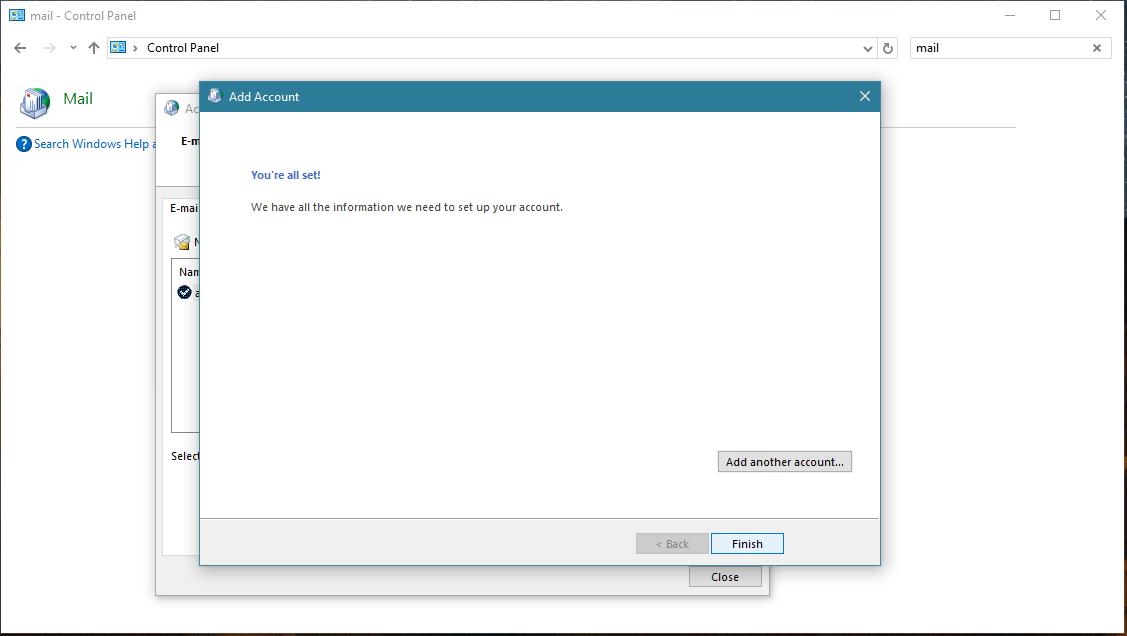Screen dimensions: 1127x636
Task: Open the Mail link
Action: pyautogui.click(x=78, y=99)
